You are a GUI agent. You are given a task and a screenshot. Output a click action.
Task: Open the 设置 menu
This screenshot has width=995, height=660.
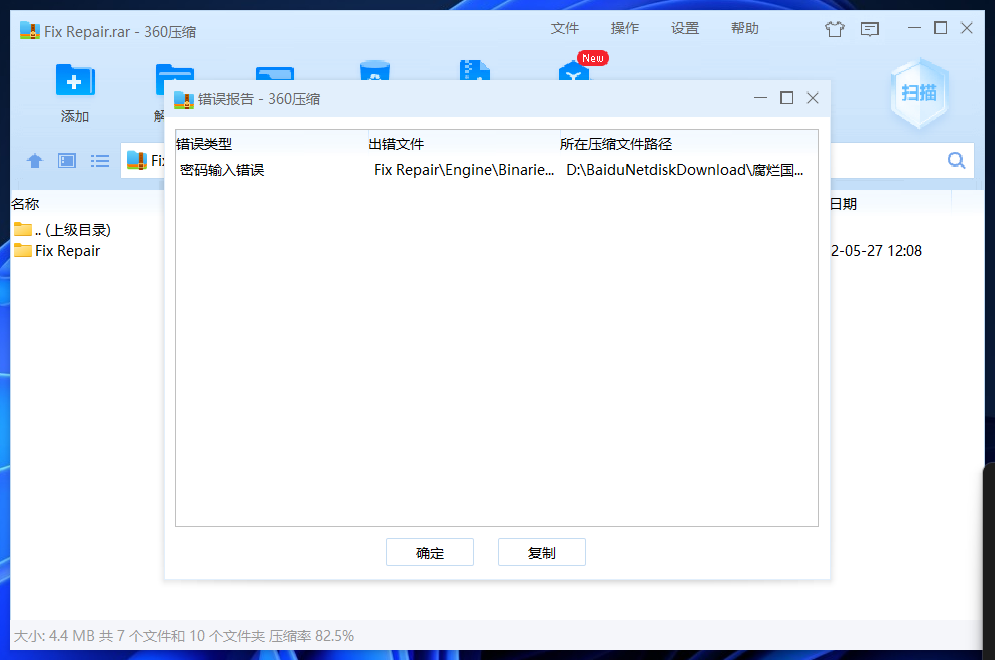click(685, 29)
